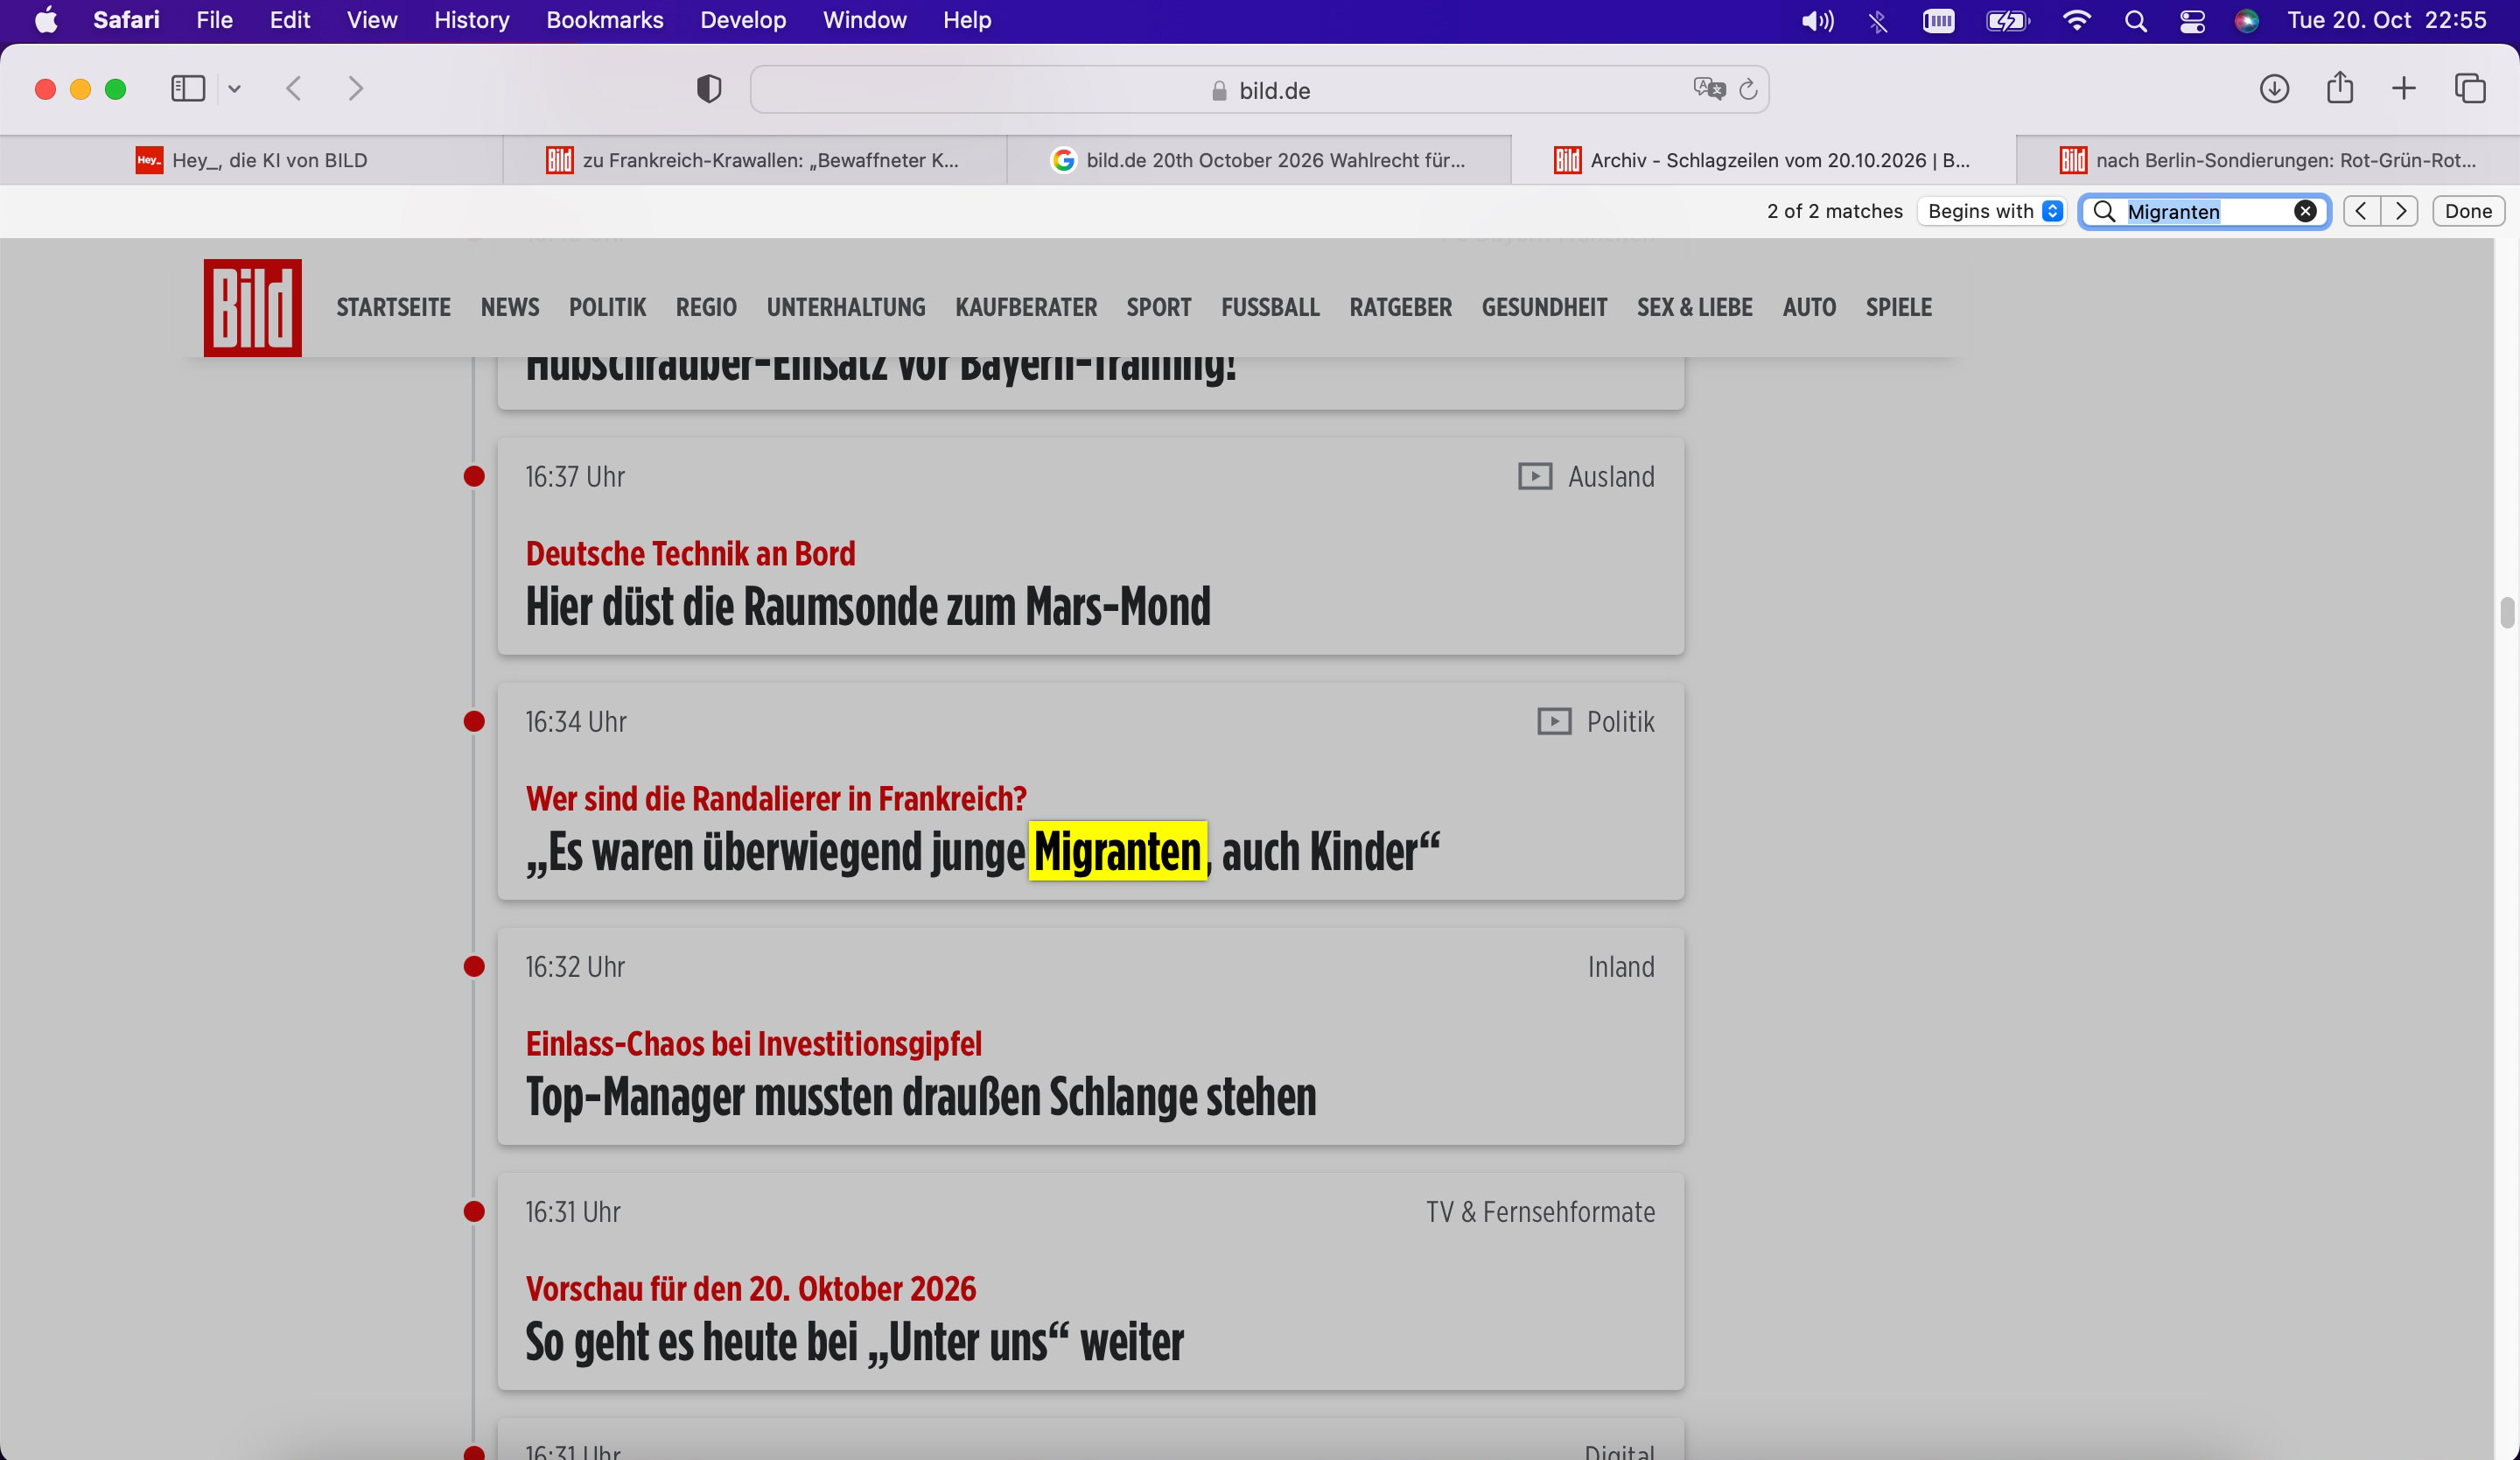The width and height of the screenshot is (2520, 1460).
Task: Open the 'Begins with' match dropdown
Action: [x=1994, y=211]
